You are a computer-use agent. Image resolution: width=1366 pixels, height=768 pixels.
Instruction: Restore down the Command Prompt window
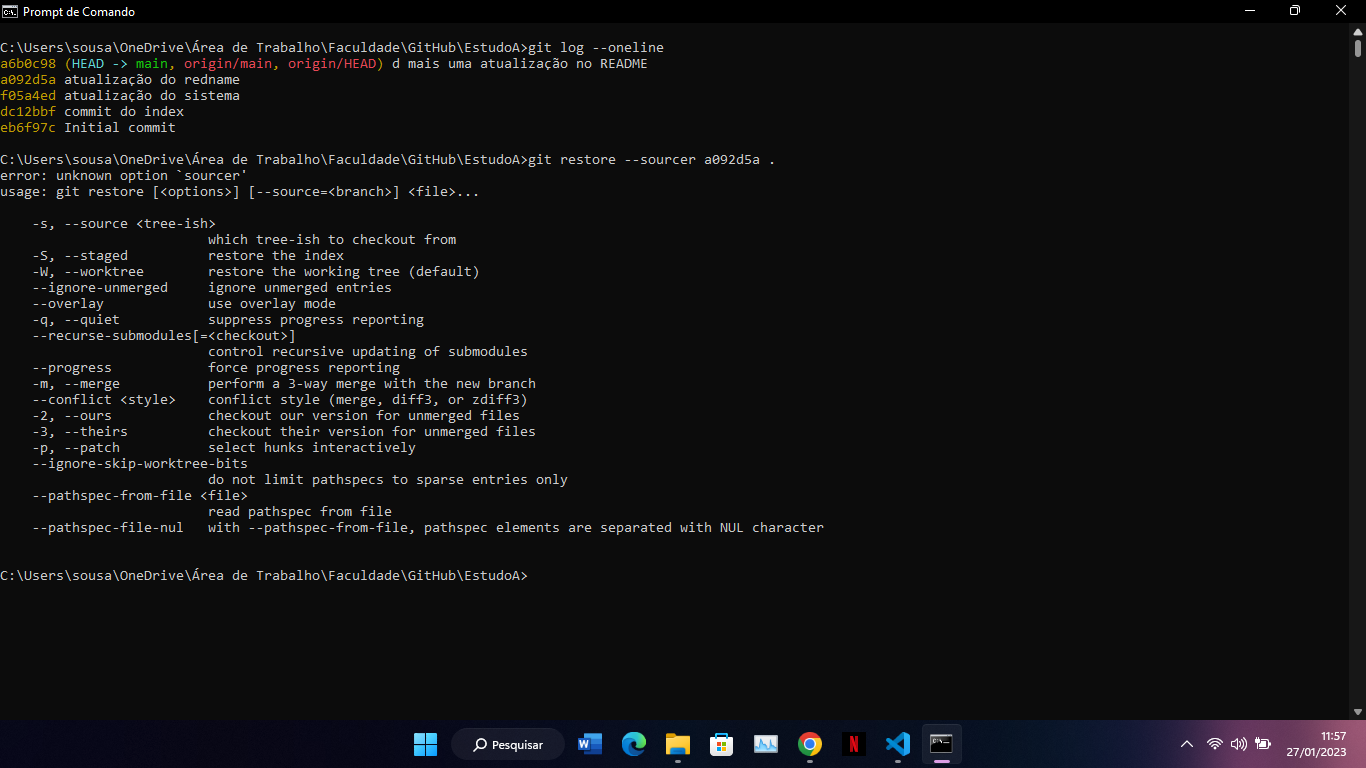[x=1295, y=11]
